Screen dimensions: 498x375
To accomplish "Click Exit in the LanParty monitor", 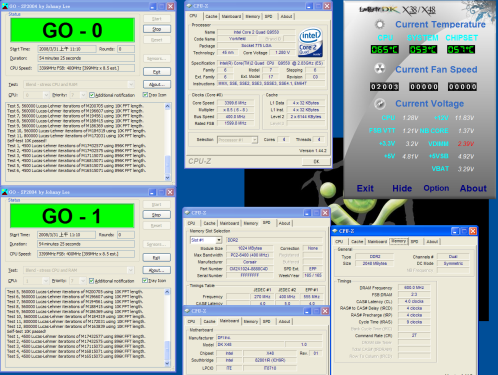I will pyautogui.click(x=365, y=188).
